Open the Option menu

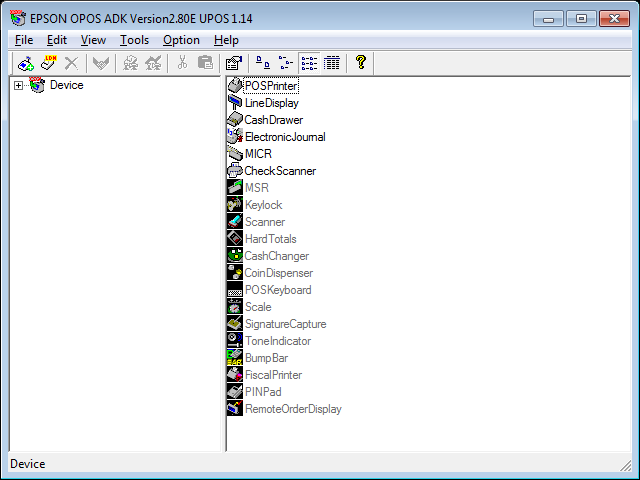(x=181, y=40)
